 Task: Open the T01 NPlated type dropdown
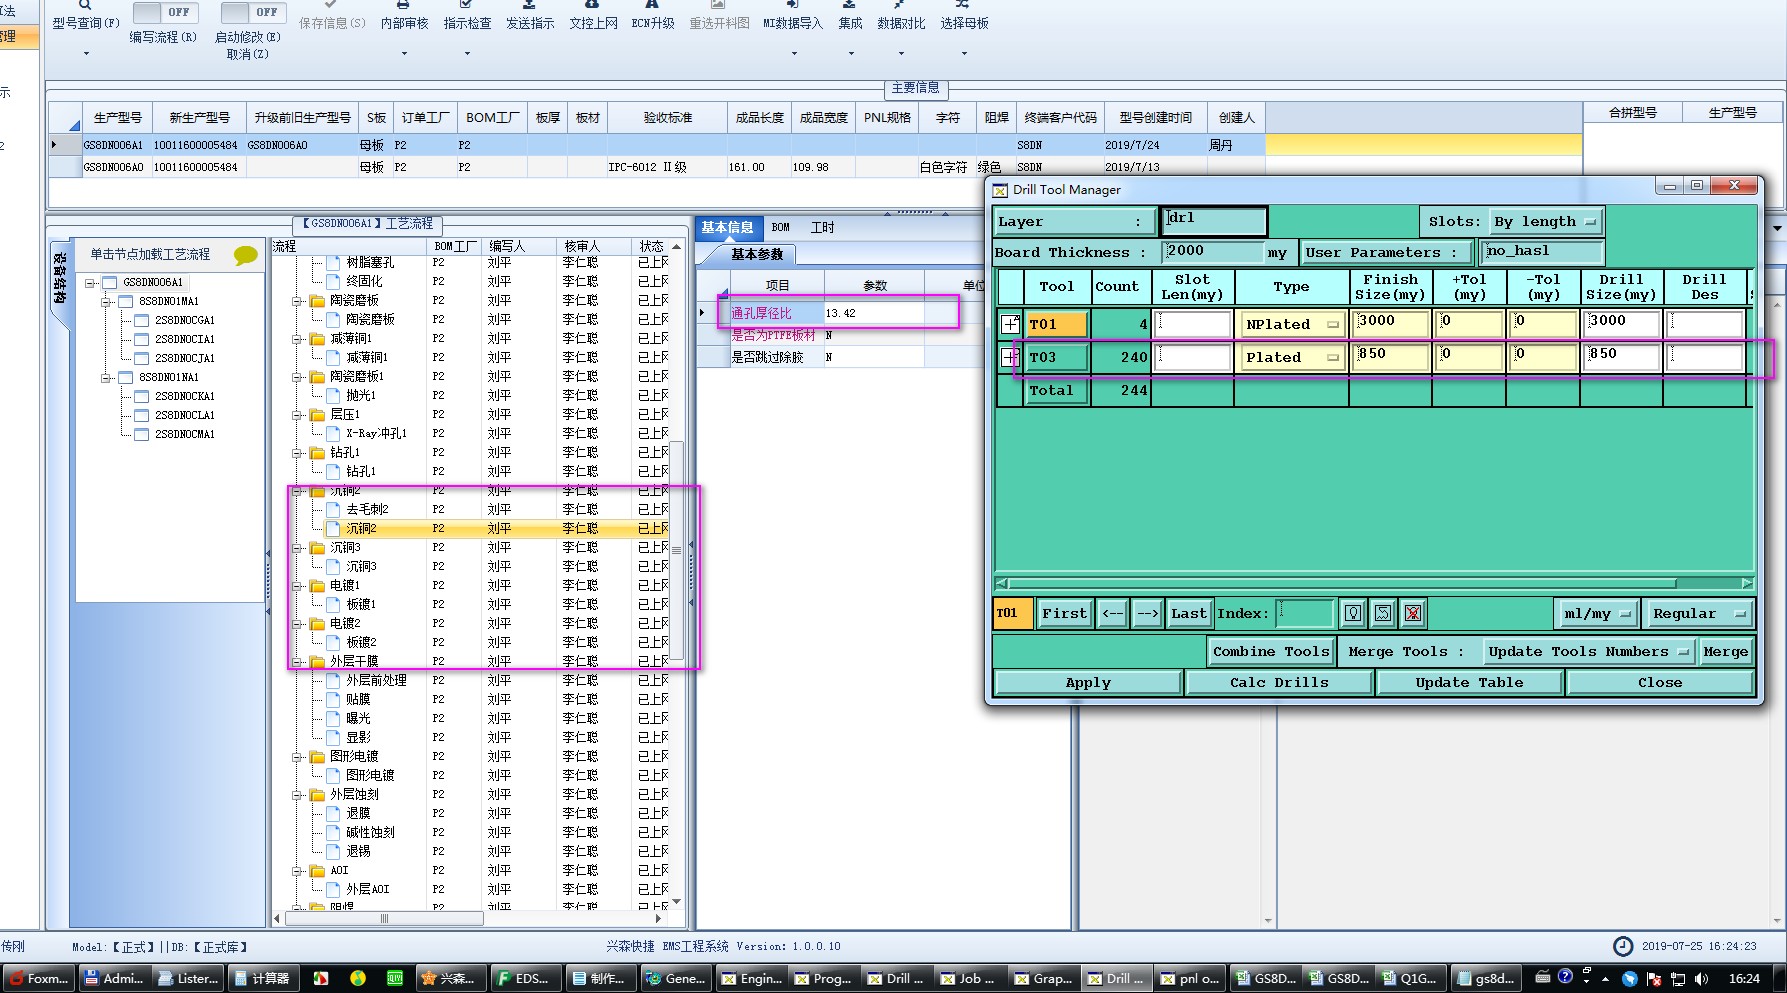[x=1291, y=324]
